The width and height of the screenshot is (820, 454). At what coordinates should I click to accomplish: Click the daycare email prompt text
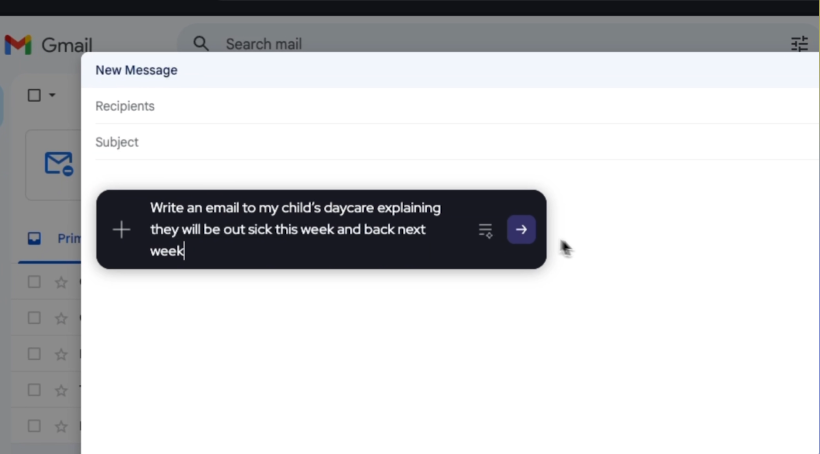pos(295,229)
